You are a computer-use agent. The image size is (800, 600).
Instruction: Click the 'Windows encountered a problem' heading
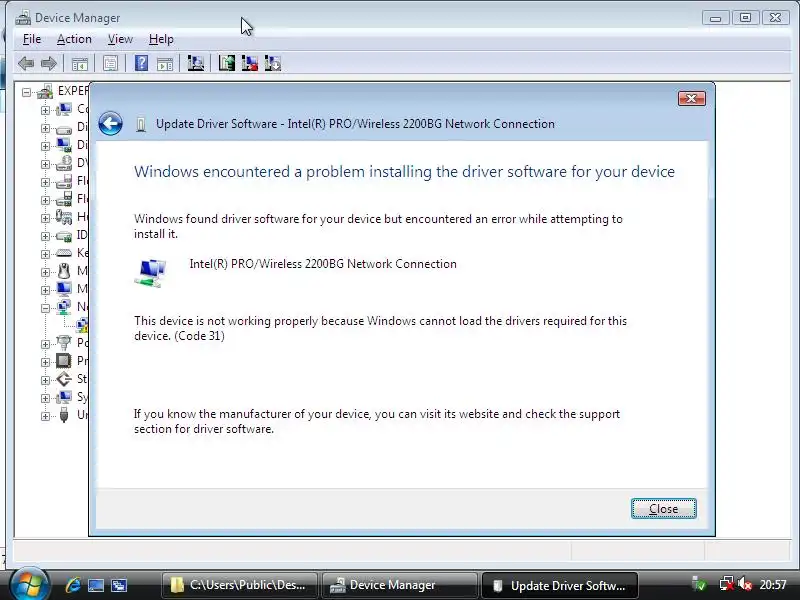(404, 171)
